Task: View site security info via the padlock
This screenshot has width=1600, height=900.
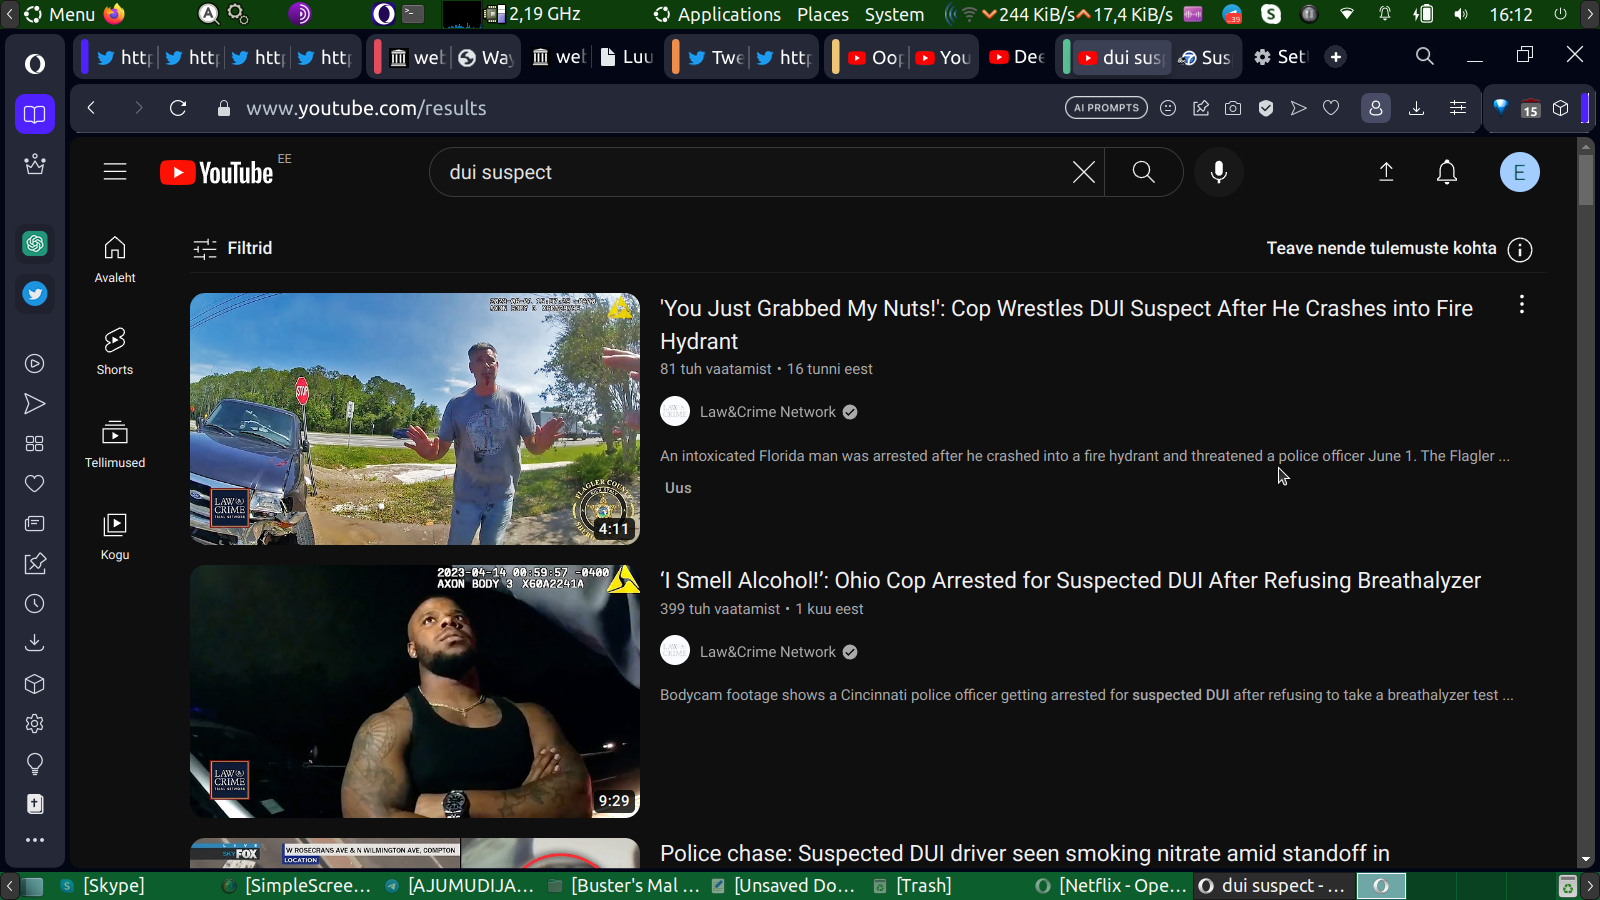Action: pos(223,108)
